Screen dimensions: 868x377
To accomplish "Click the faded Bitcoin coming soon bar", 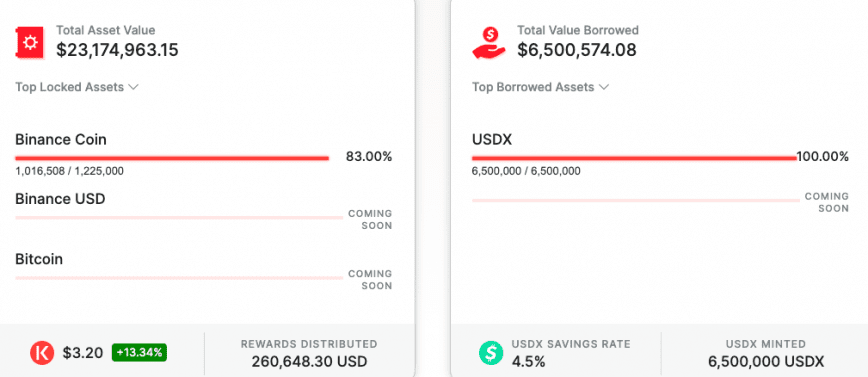I will pos(179,277).
